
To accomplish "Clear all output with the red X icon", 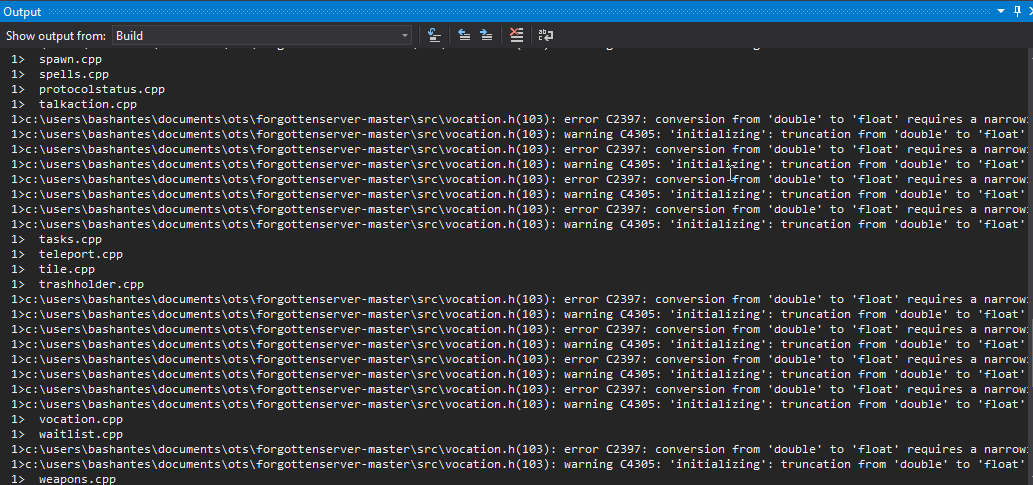I will [x=516, y=36].
